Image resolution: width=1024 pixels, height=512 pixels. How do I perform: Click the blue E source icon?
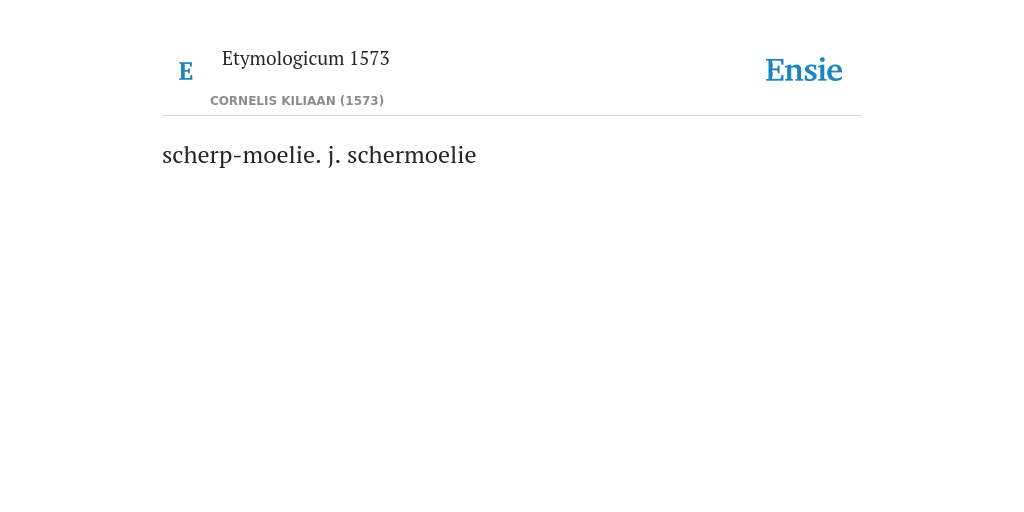185,71
